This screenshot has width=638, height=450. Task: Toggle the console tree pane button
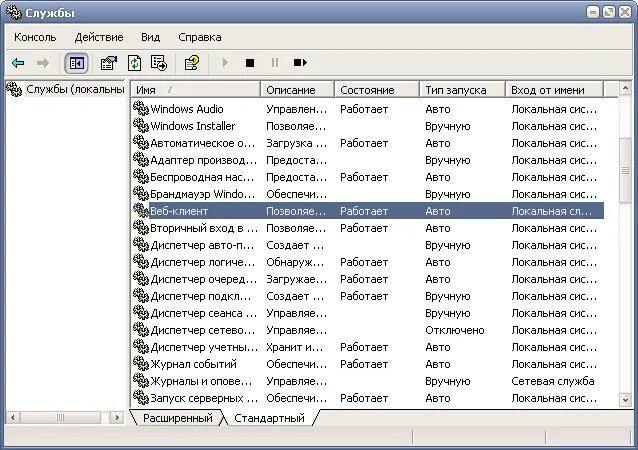(76, 63)
